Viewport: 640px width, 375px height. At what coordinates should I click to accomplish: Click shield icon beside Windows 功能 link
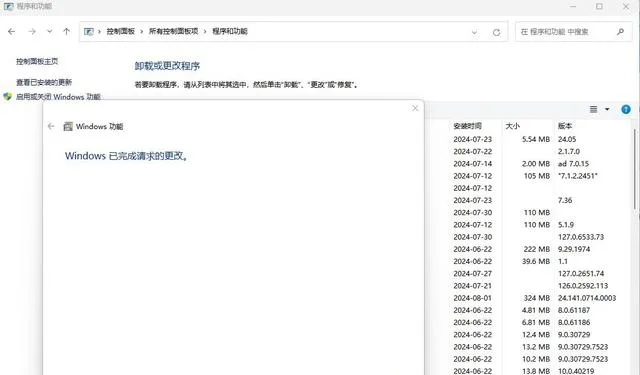coord(7,97)
